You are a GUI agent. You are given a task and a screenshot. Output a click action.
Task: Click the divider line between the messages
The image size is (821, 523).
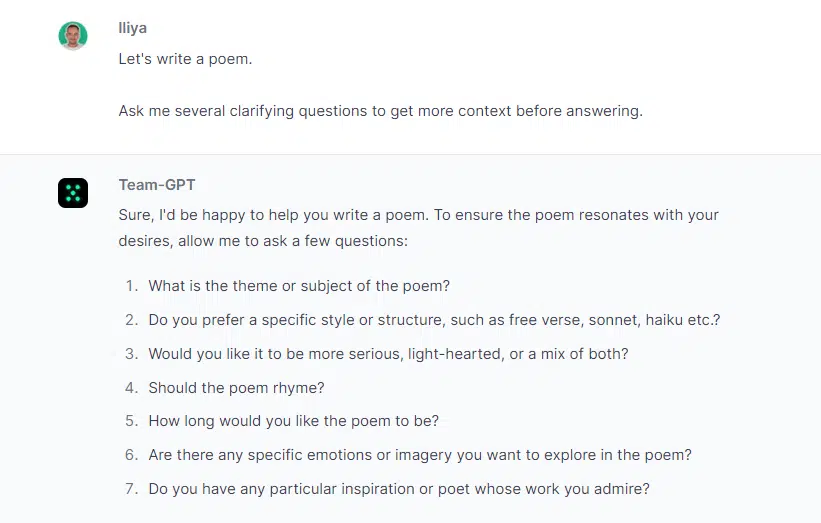click(410, 154)
